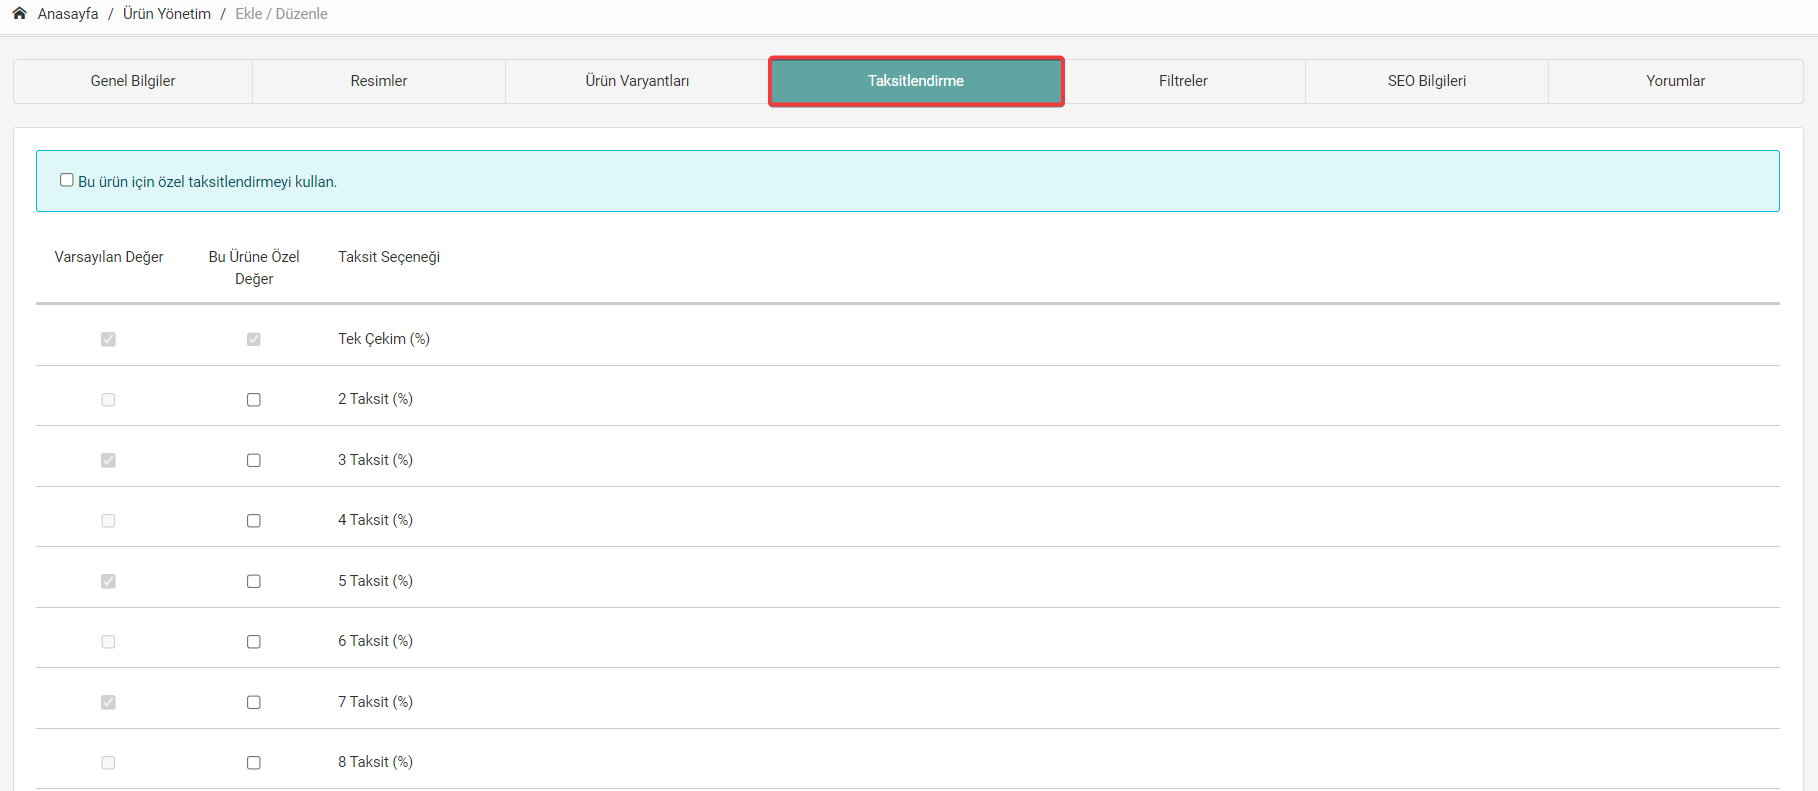Check product-specific checkbox for 2 Taksit

(254, 400)
